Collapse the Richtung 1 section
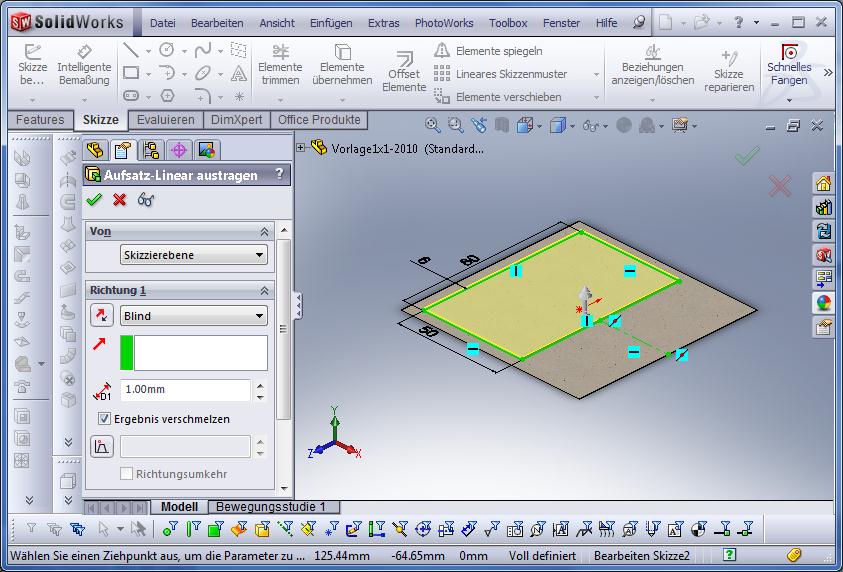 pos(264,290)
